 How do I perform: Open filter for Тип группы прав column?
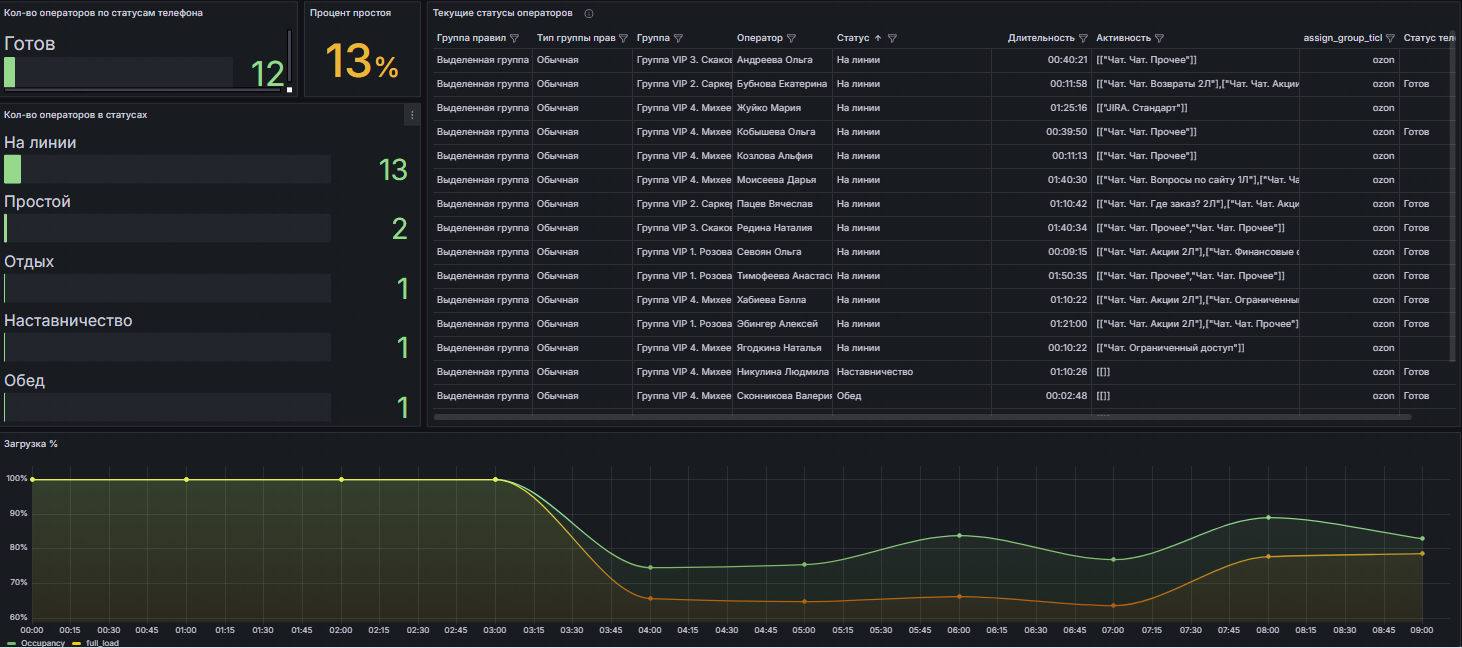(624, 38)
